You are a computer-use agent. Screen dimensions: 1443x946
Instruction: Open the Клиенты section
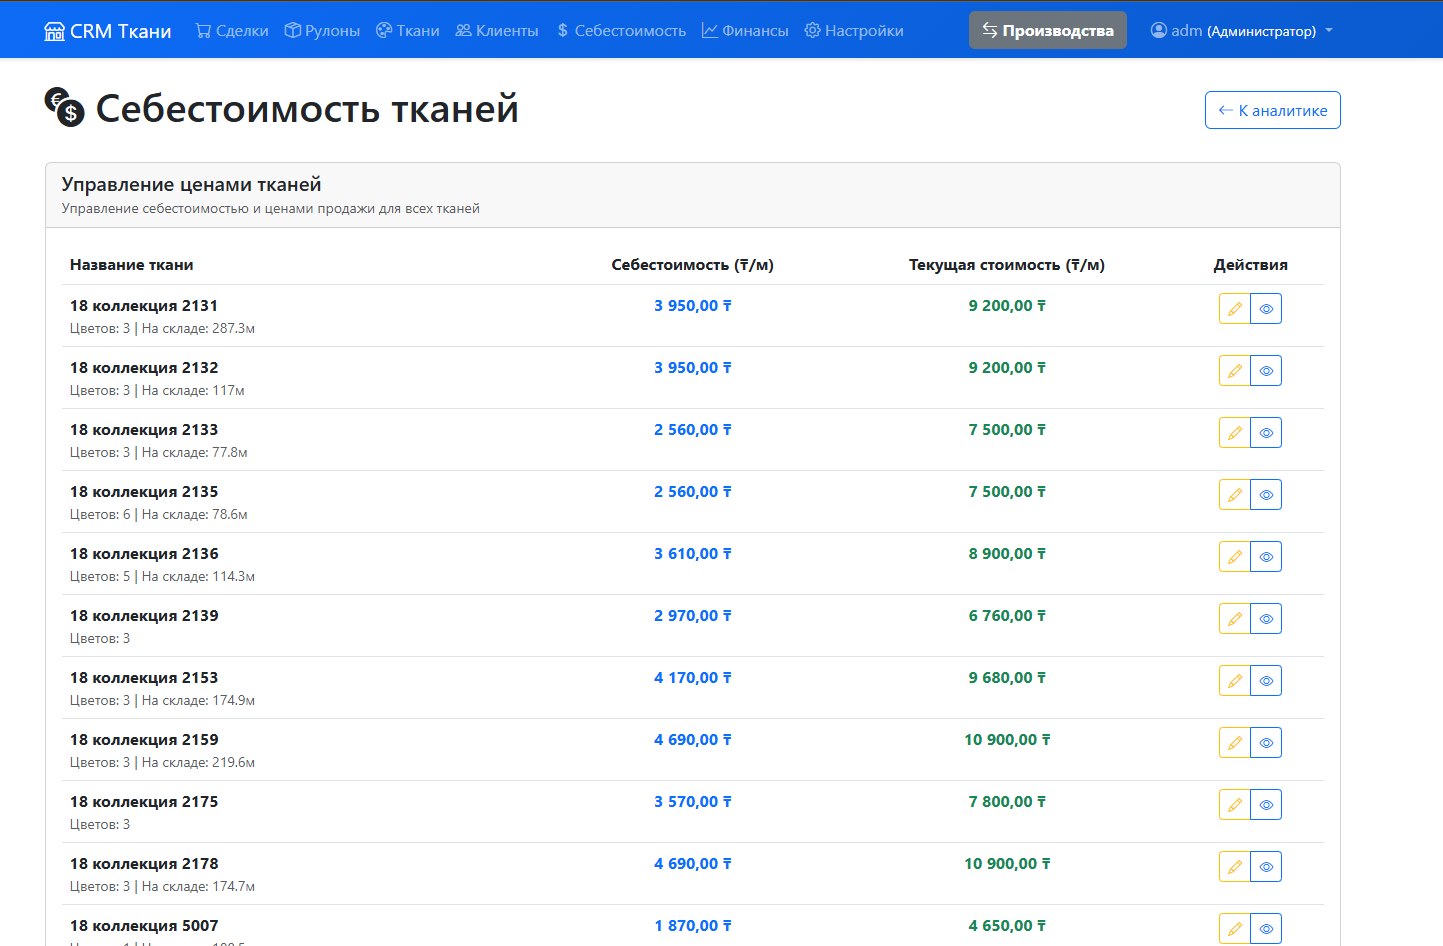497,31
